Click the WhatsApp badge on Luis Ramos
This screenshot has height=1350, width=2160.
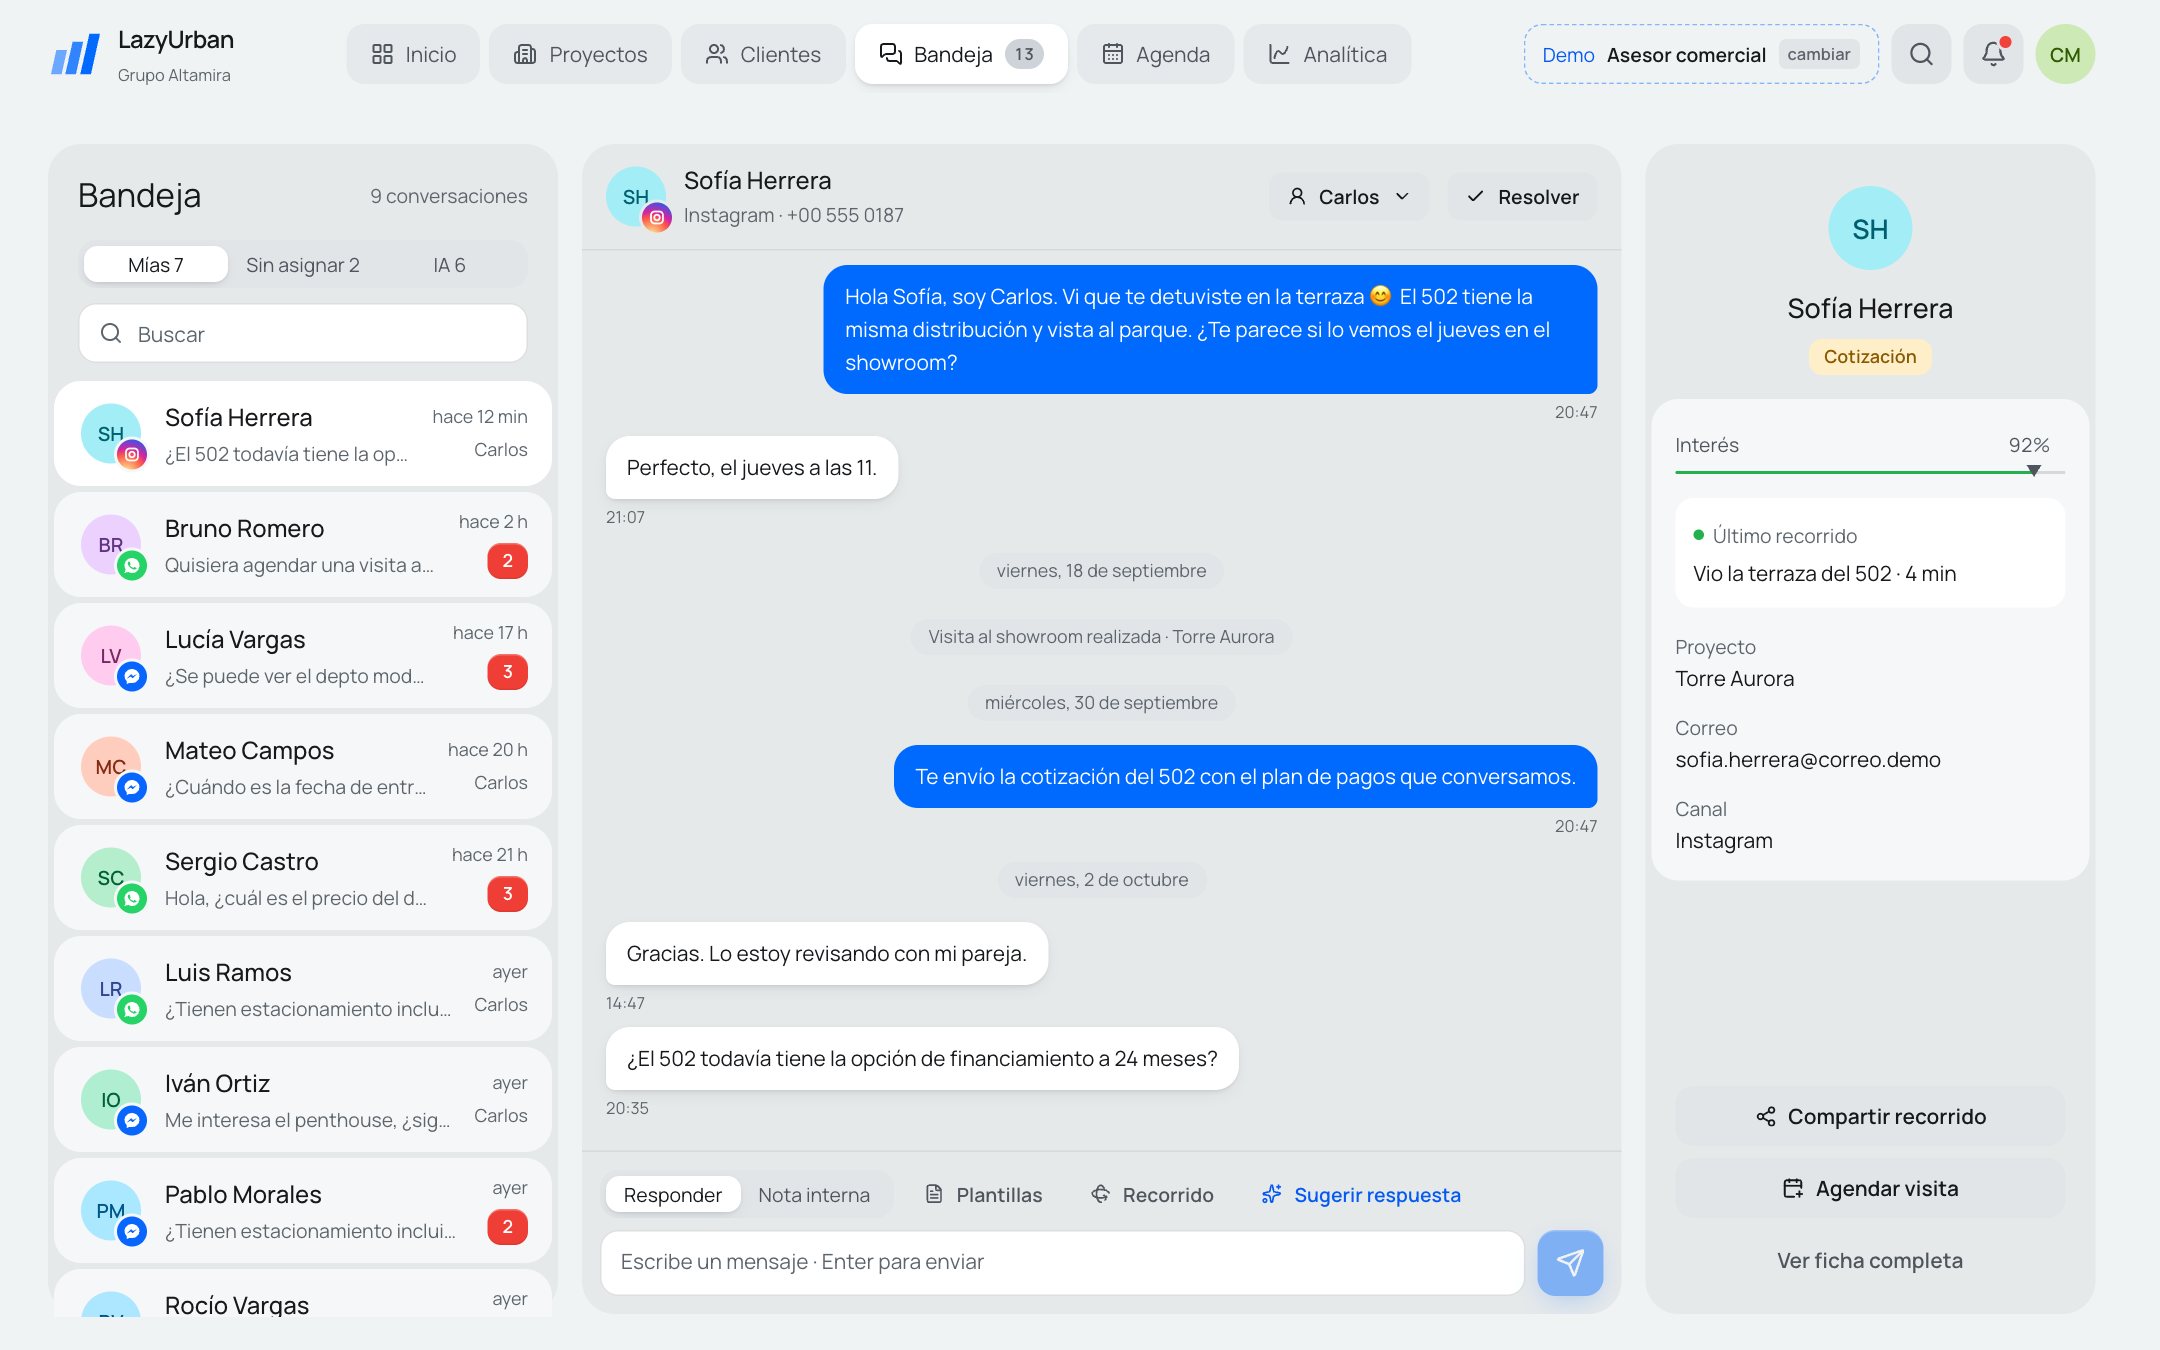(x=132, y=1009)
